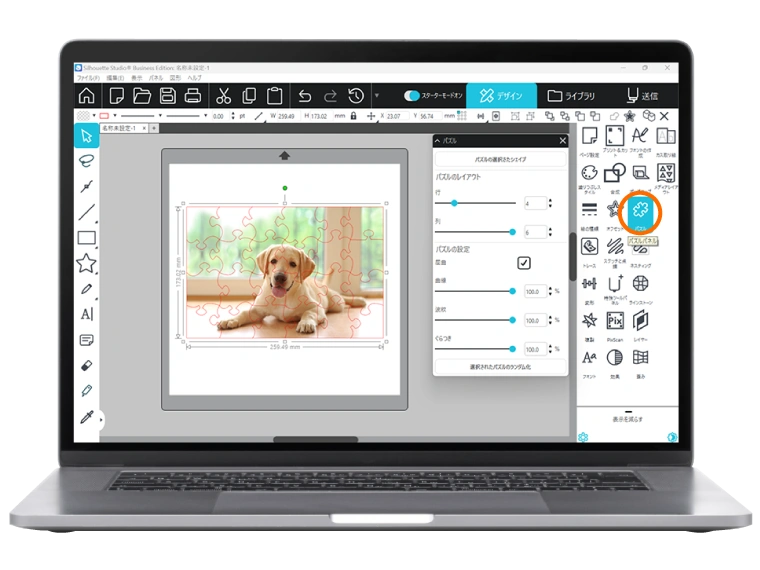This screenshot has height=570, width=760.
Task: Expand the history dropdown arrow beside undo history
Action: coord(376,96)
